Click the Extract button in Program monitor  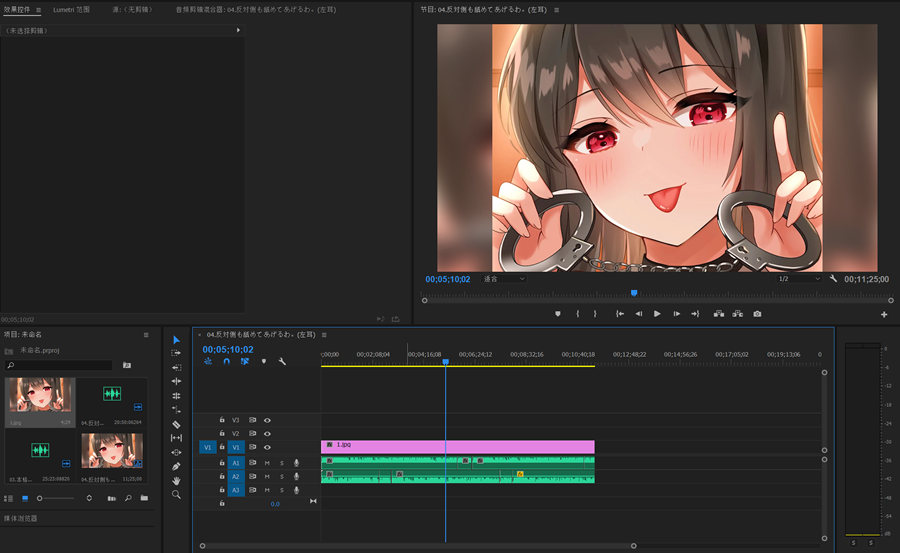click(738, 314)
